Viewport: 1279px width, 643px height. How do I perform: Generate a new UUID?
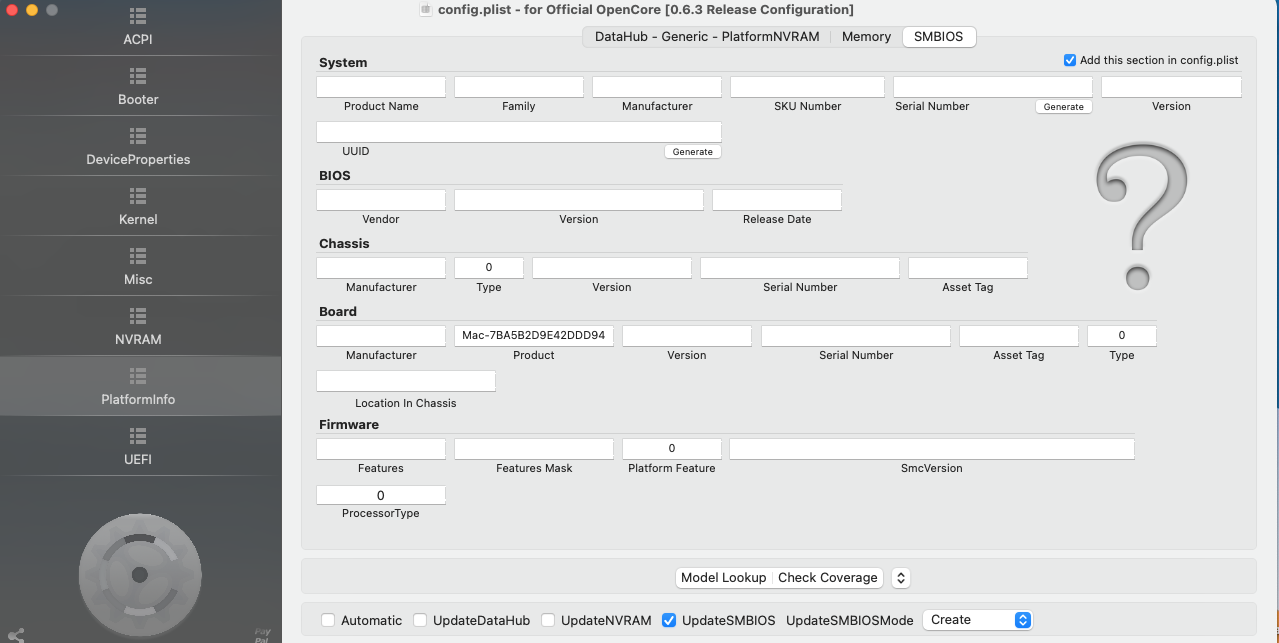tap(692, 152)
